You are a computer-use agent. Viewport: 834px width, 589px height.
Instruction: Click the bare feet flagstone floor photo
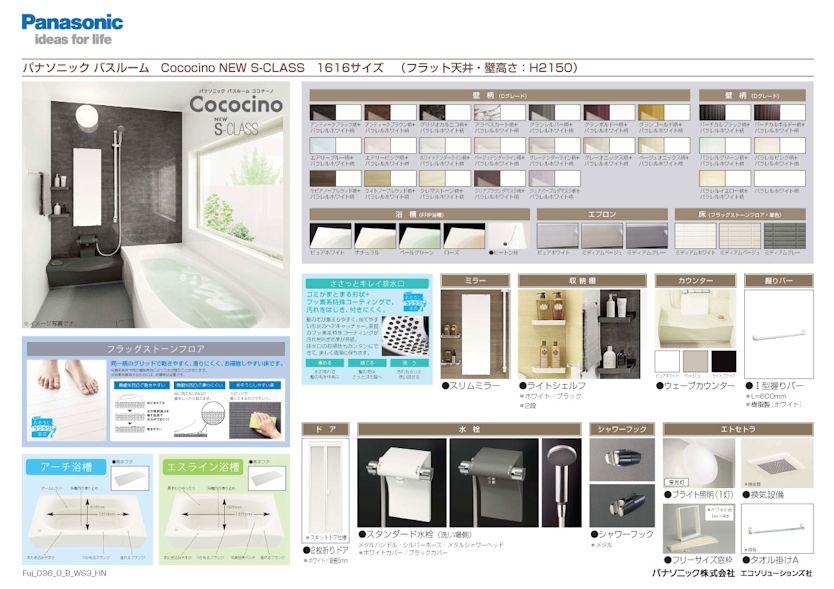click(x=66, y=400)
